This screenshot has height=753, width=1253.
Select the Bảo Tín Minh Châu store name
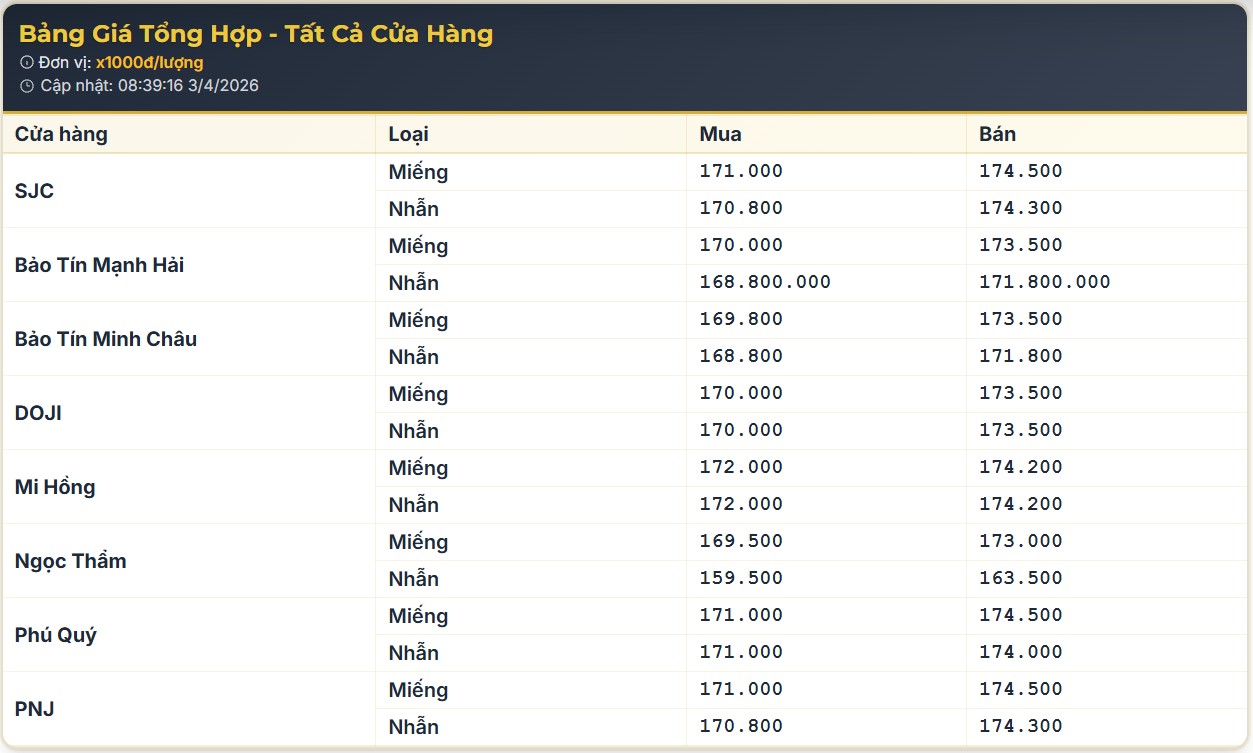[106, 339]
